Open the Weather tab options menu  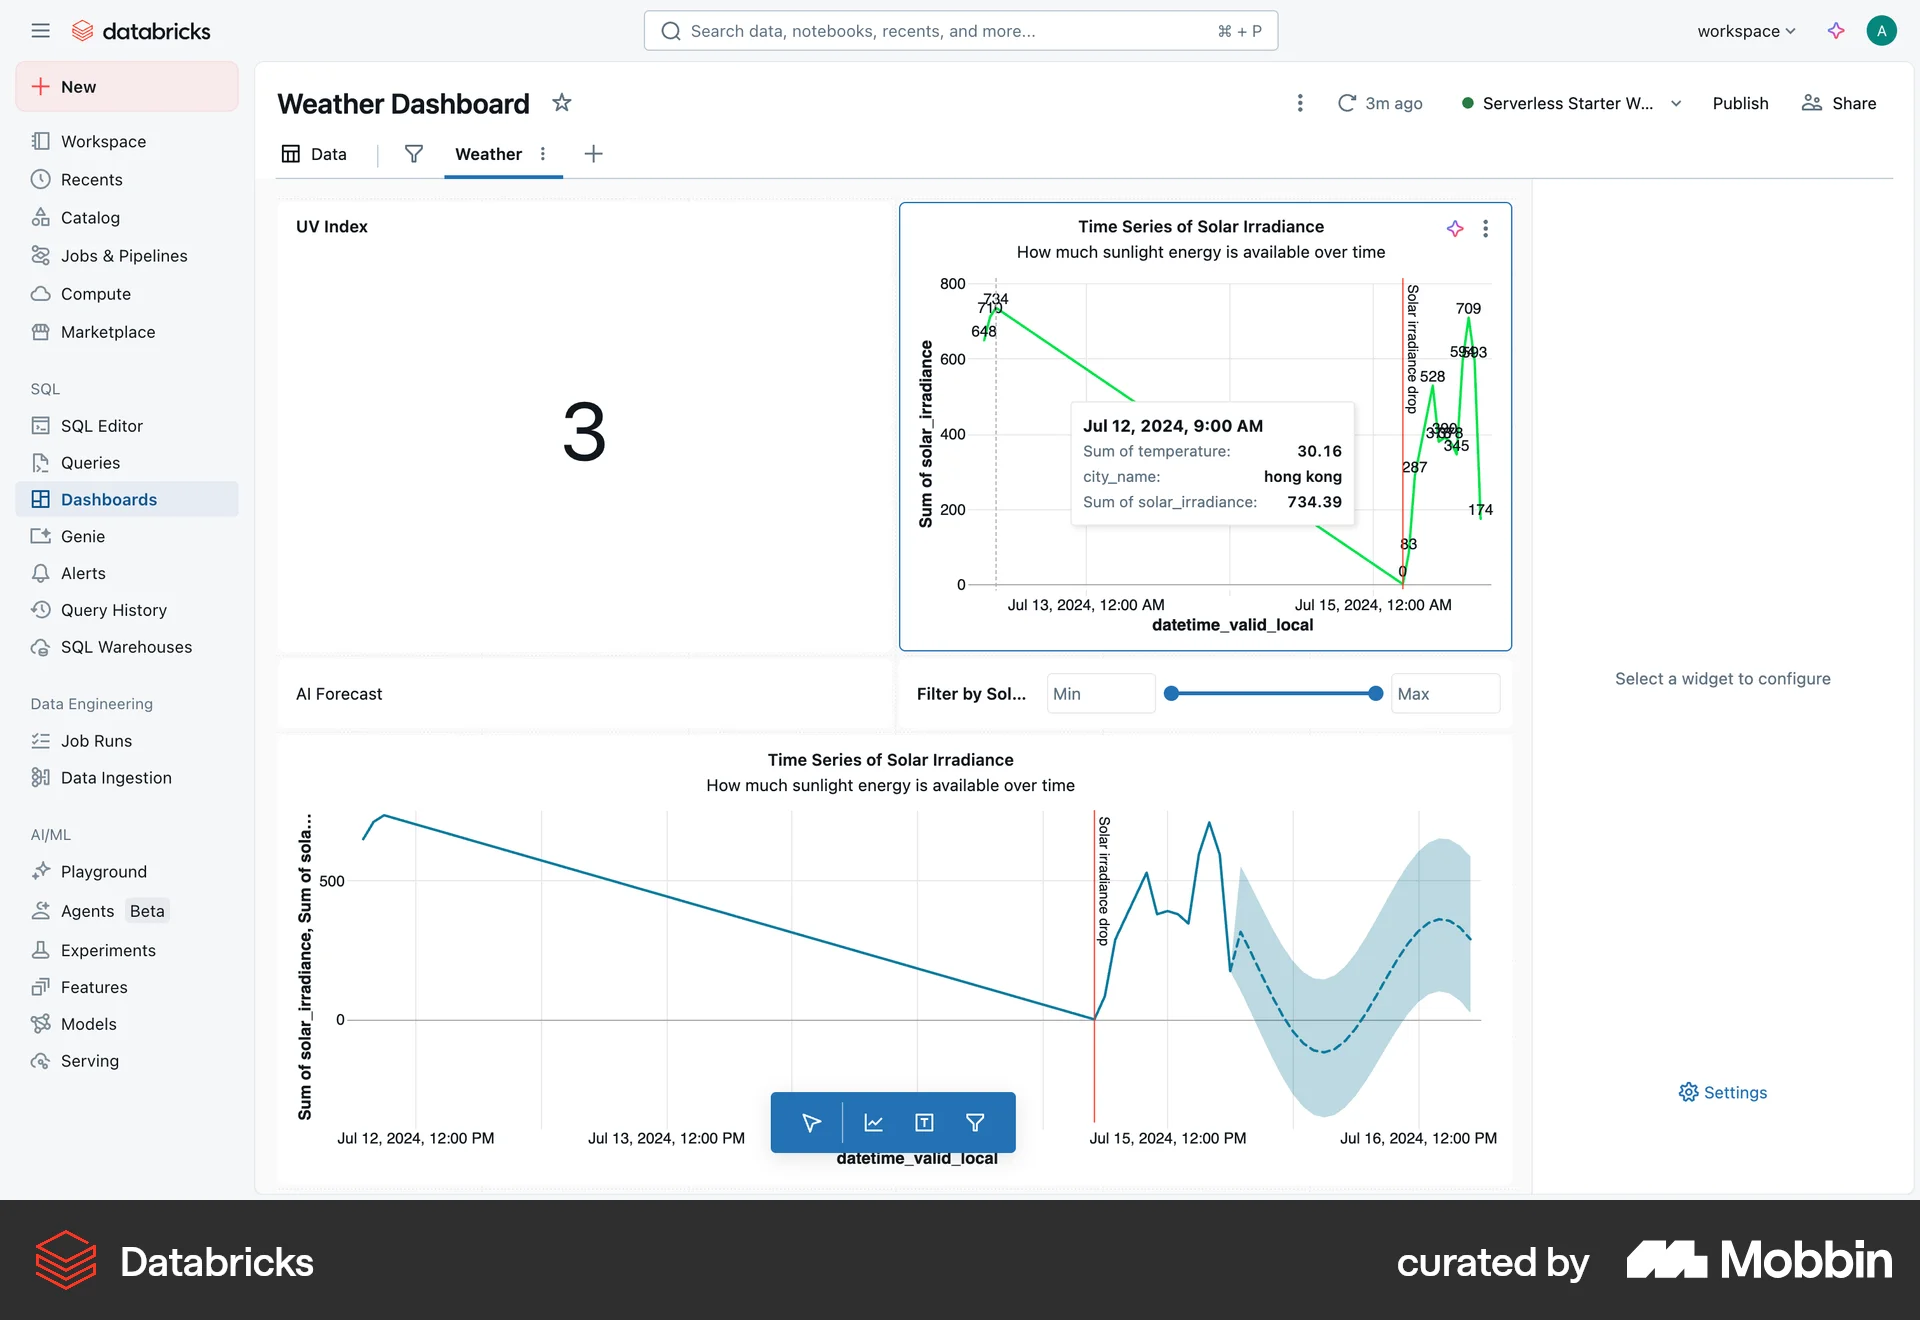(543, 154)
